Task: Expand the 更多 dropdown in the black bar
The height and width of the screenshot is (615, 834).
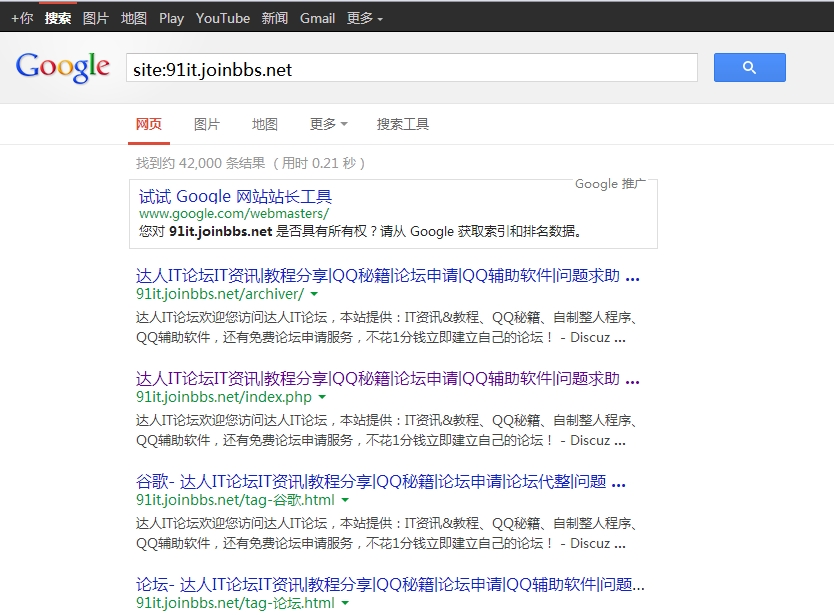Action: 365,19
